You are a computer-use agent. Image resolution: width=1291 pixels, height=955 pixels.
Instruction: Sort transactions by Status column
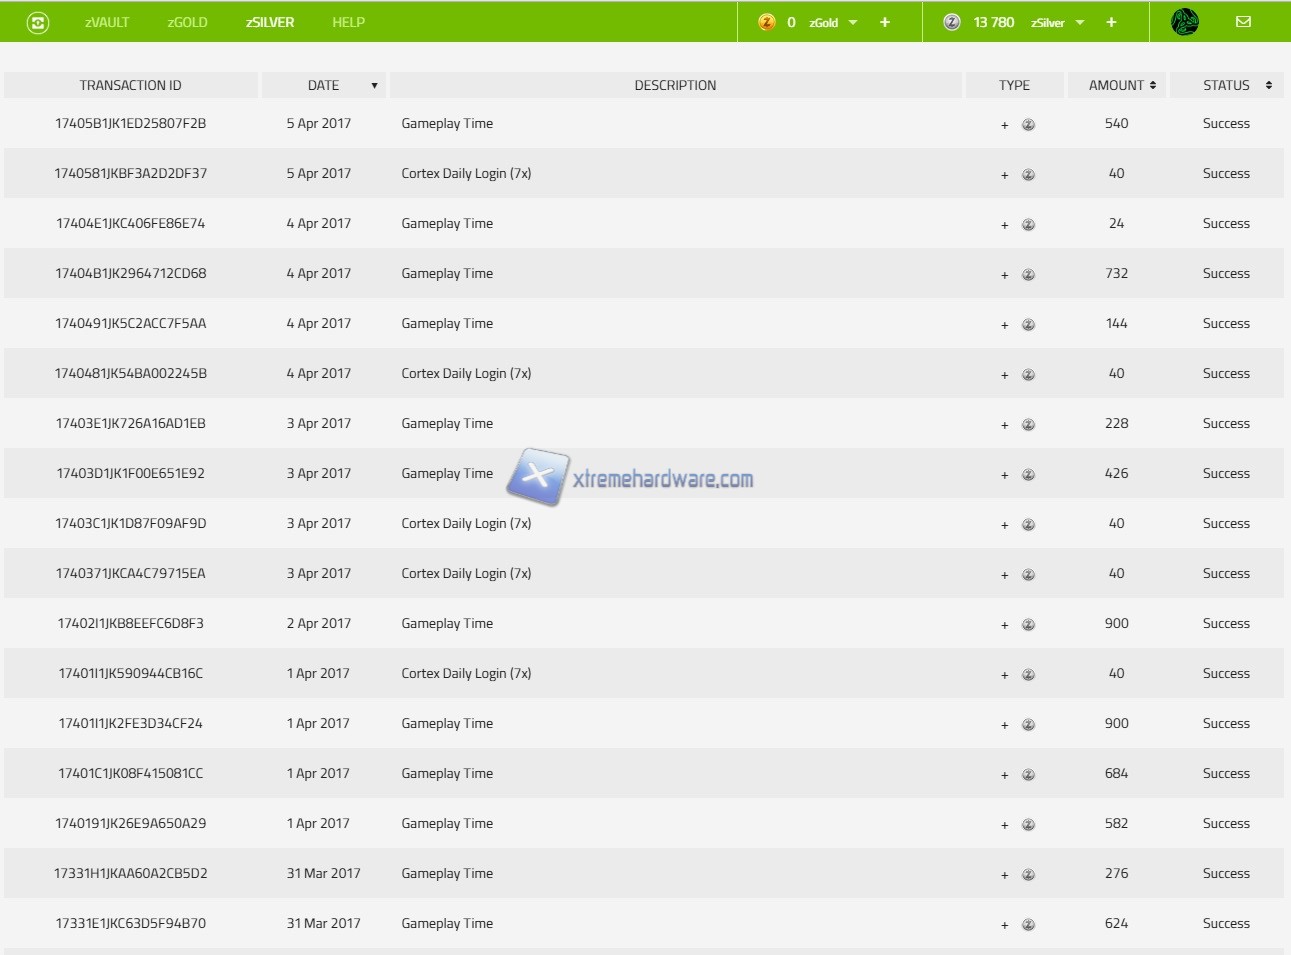pyautogui.click(x=1227, y=85)
